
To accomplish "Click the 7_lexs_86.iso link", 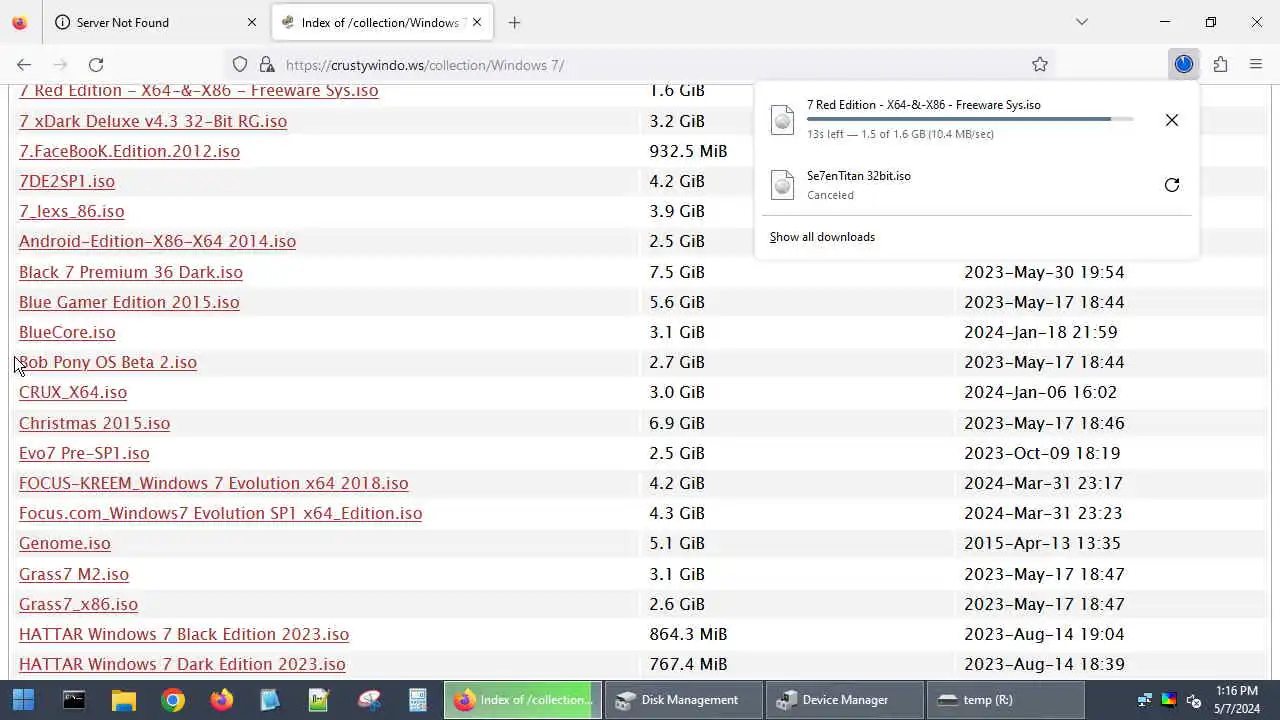I will point(72,211).
